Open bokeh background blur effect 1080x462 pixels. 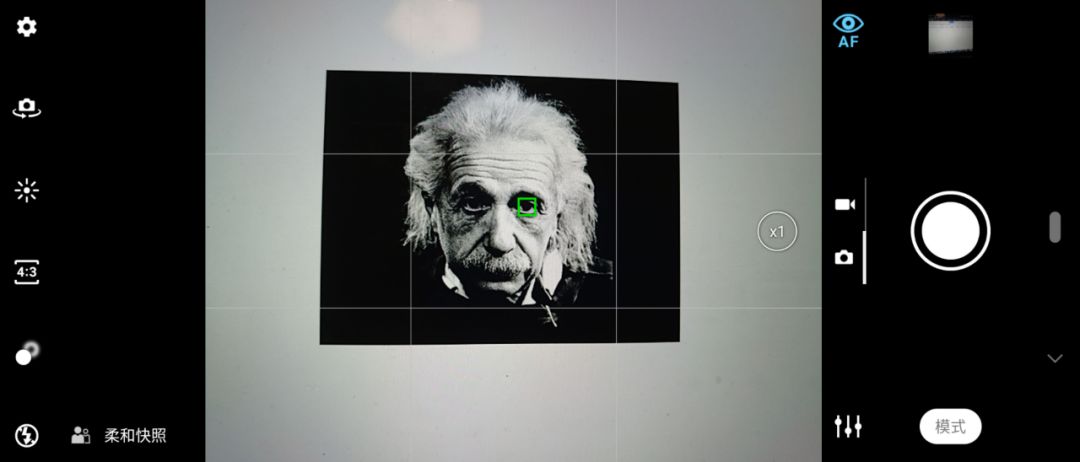point(28,353)
